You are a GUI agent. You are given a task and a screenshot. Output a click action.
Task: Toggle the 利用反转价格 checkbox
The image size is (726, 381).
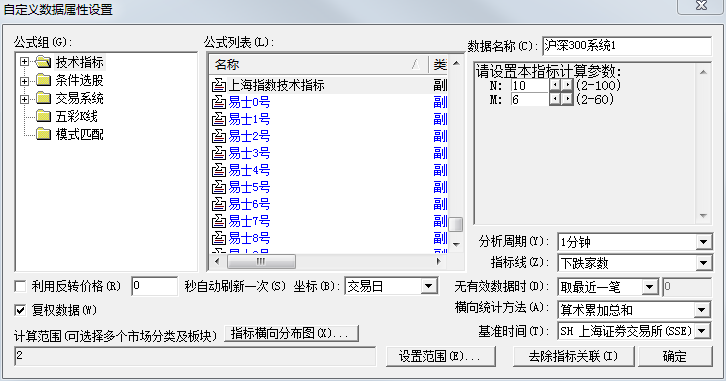click(20, 287)
